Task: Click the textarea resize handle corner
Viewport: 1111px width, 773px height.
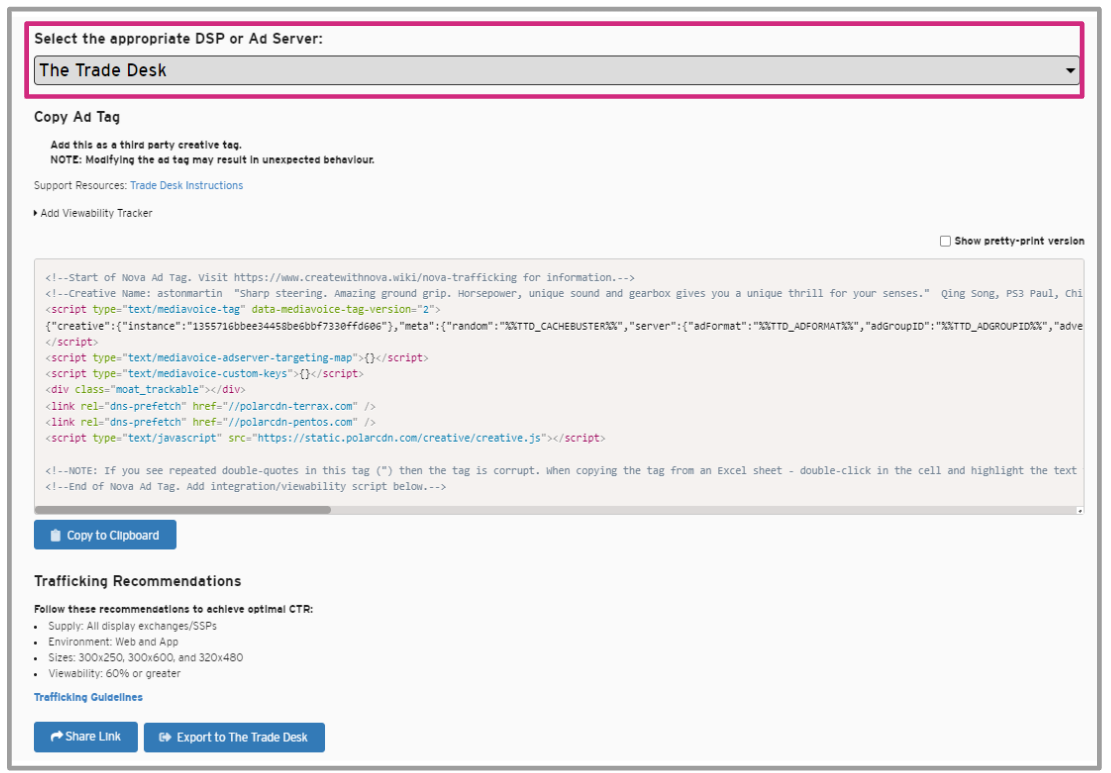Action: (1079, 510)
